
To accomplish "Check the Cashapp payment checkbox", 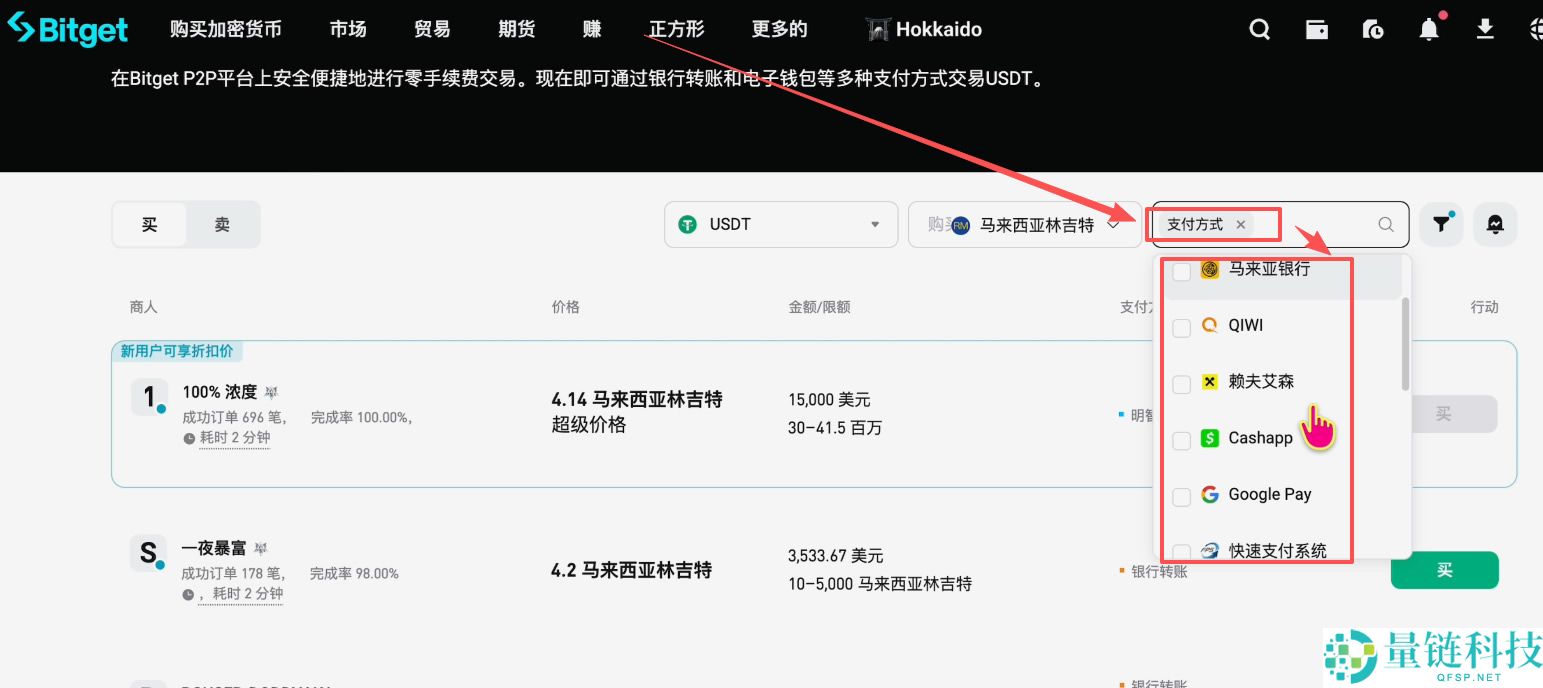I will tap(1181, 439).
